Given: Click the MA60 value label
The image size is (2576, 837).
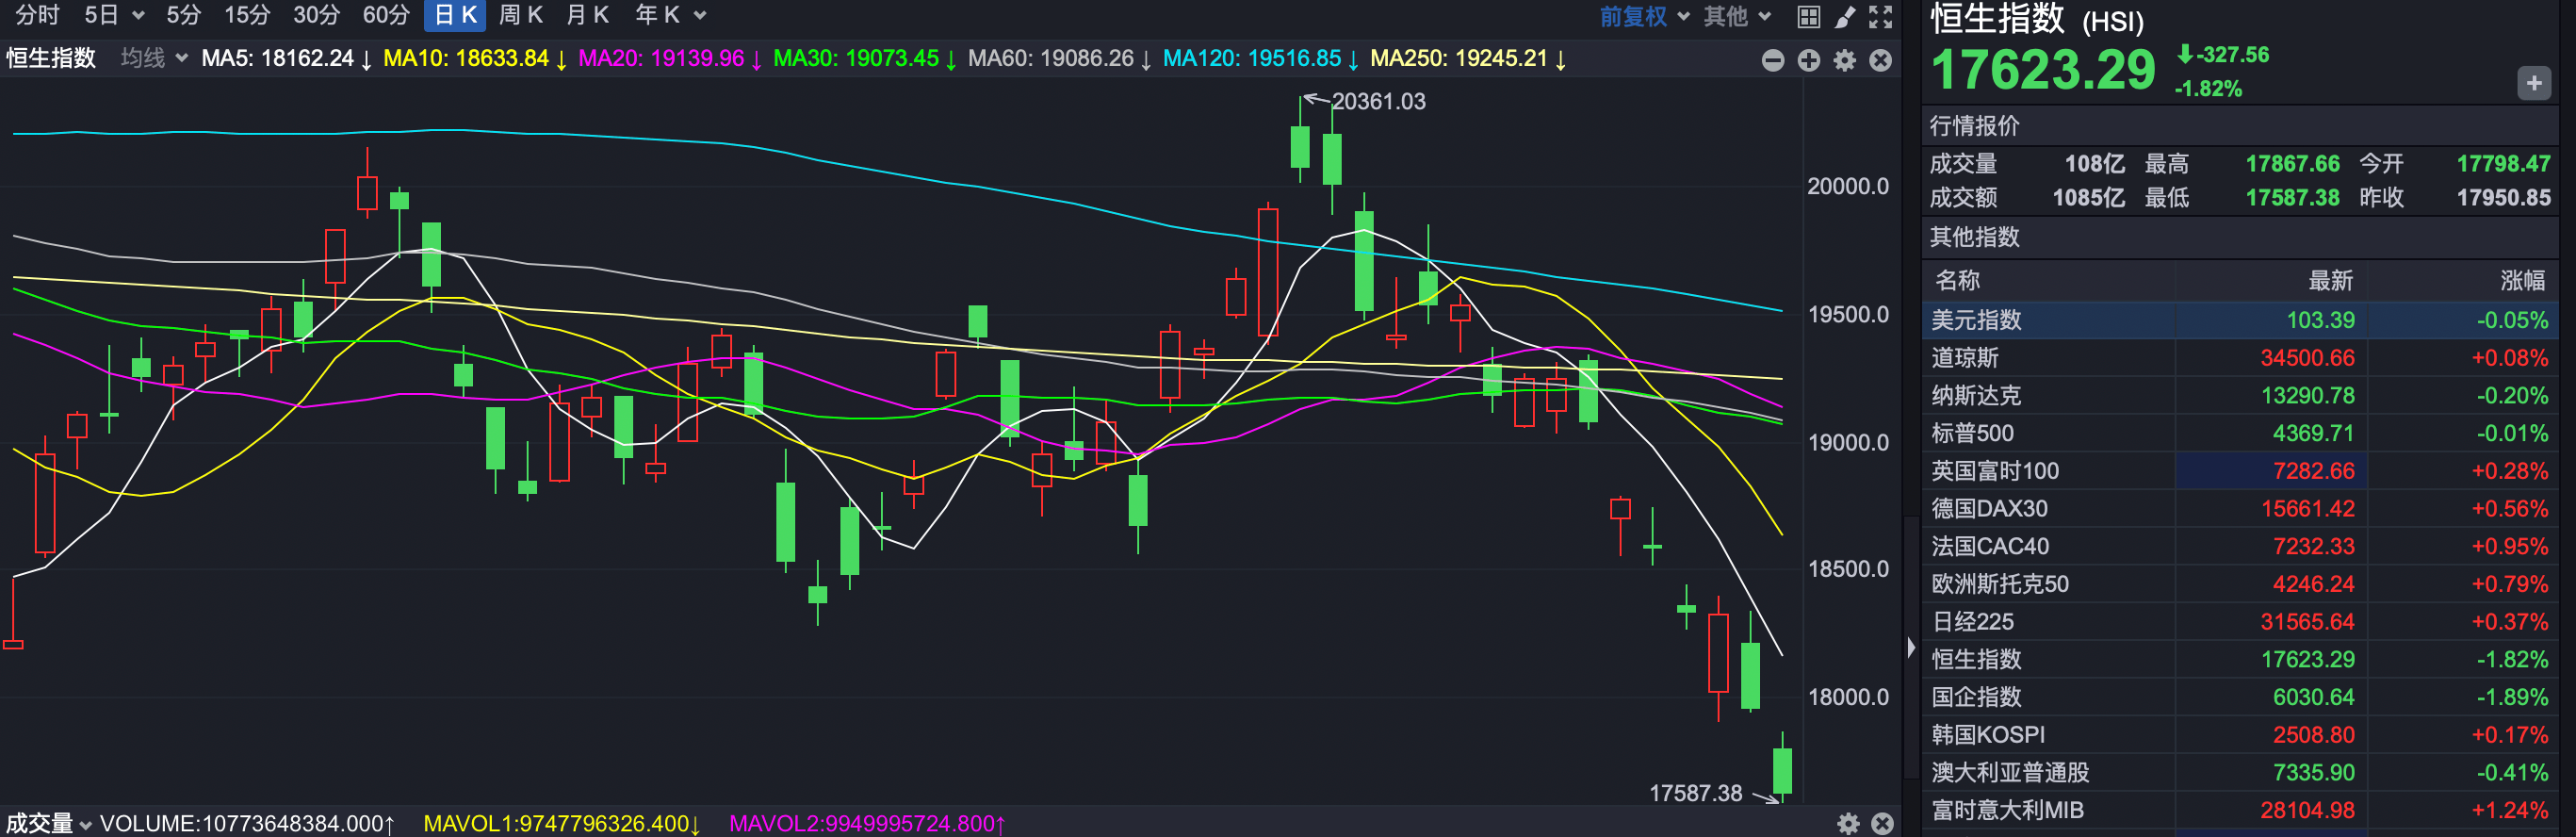Looking at the screenshot, I should 1060,58.
